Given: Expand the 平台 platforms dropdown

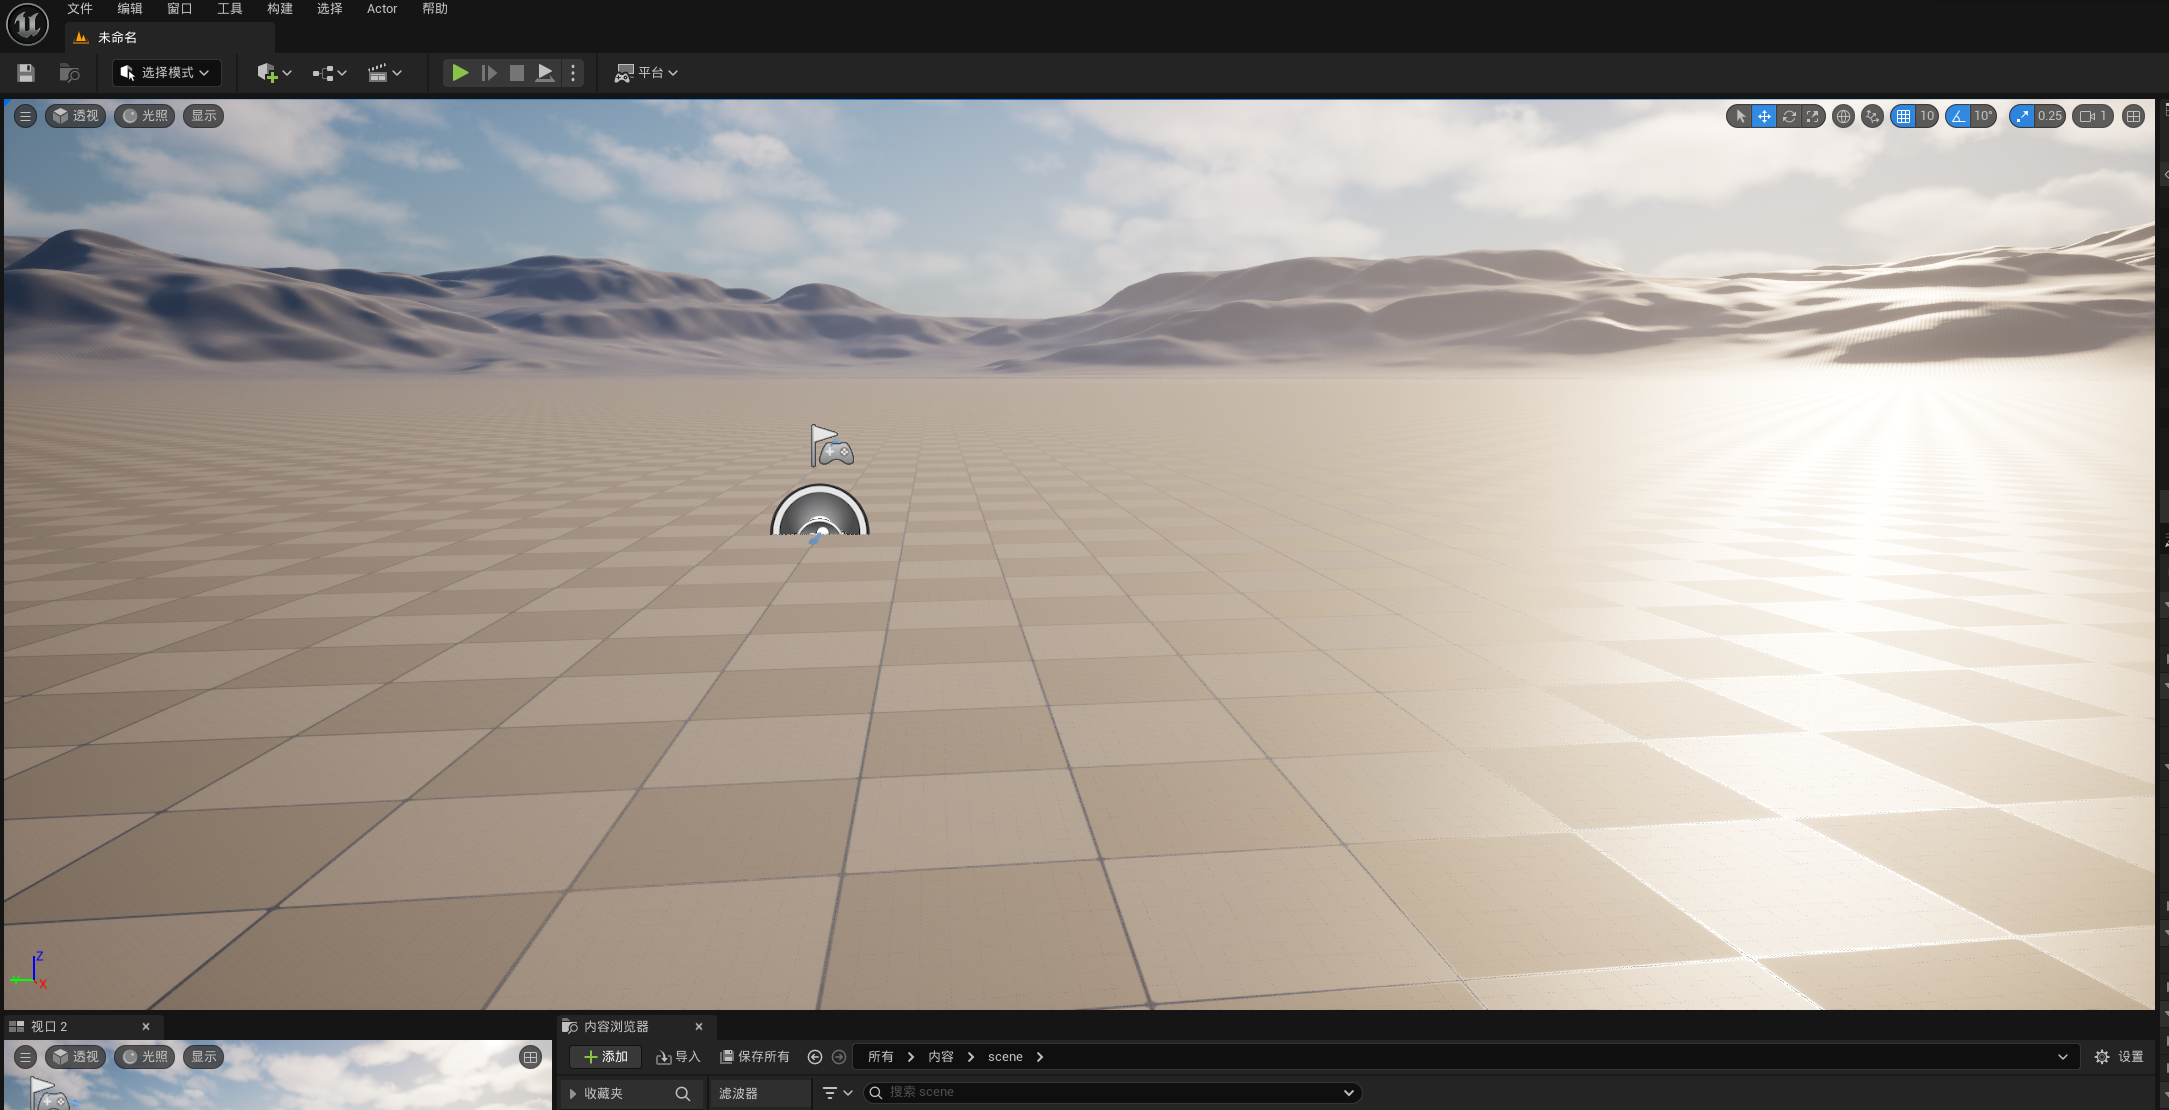Looking at the screenshot, I should pyautogui.click(x=646, y=73).
